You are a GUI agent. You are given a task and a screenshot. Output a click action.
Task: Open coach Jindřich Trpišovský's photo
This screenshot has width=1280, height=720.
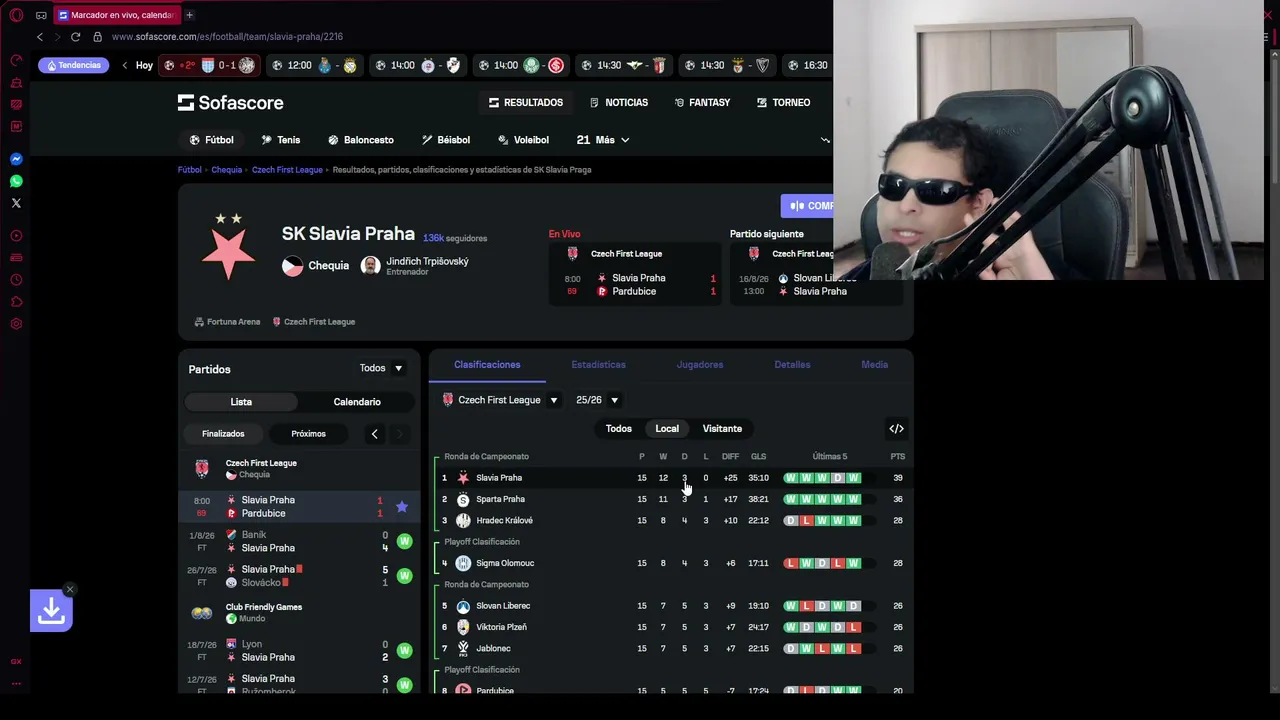click(x=370, y=266)
